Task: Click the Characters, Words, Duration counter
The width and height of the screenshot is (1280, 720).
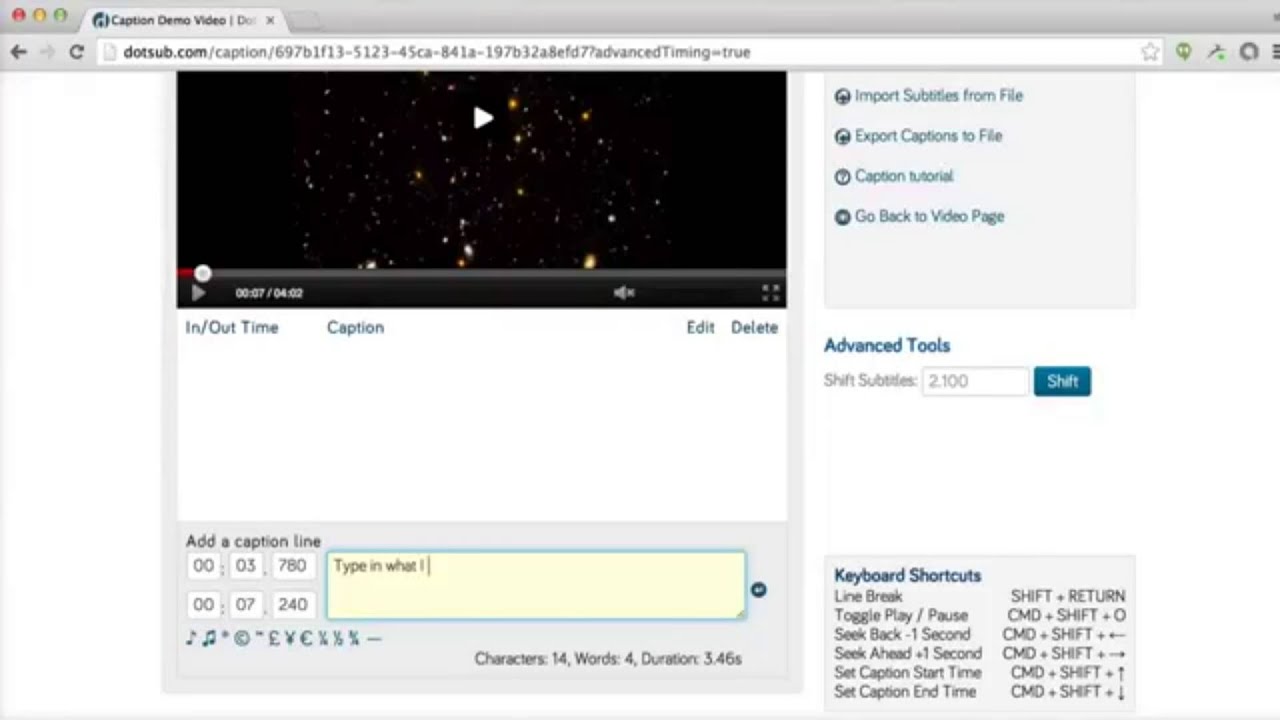Action: (x=608, y=659)
